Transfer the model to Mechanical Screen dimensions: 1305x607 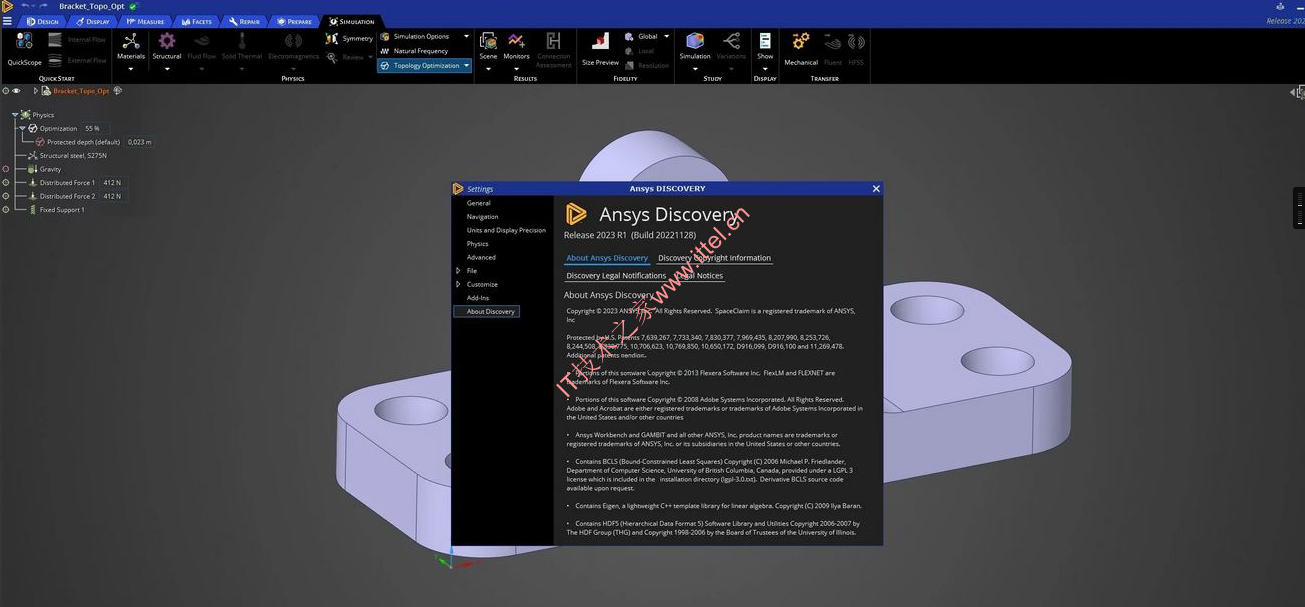coord(801,49)
